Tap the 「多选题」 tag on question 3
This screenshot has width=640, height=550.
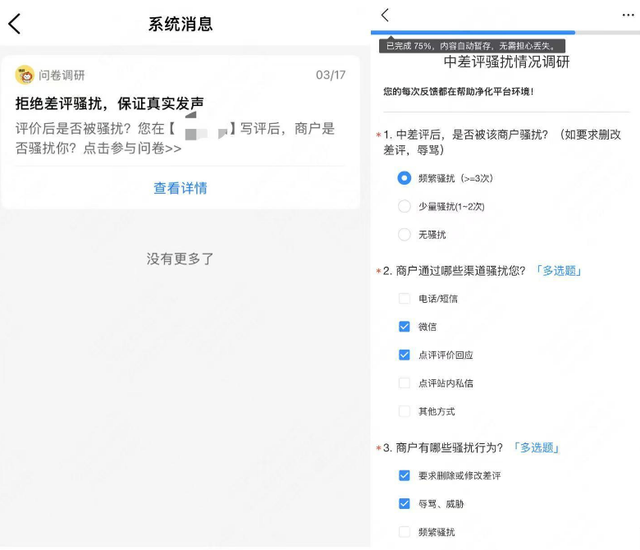point(536,448)
